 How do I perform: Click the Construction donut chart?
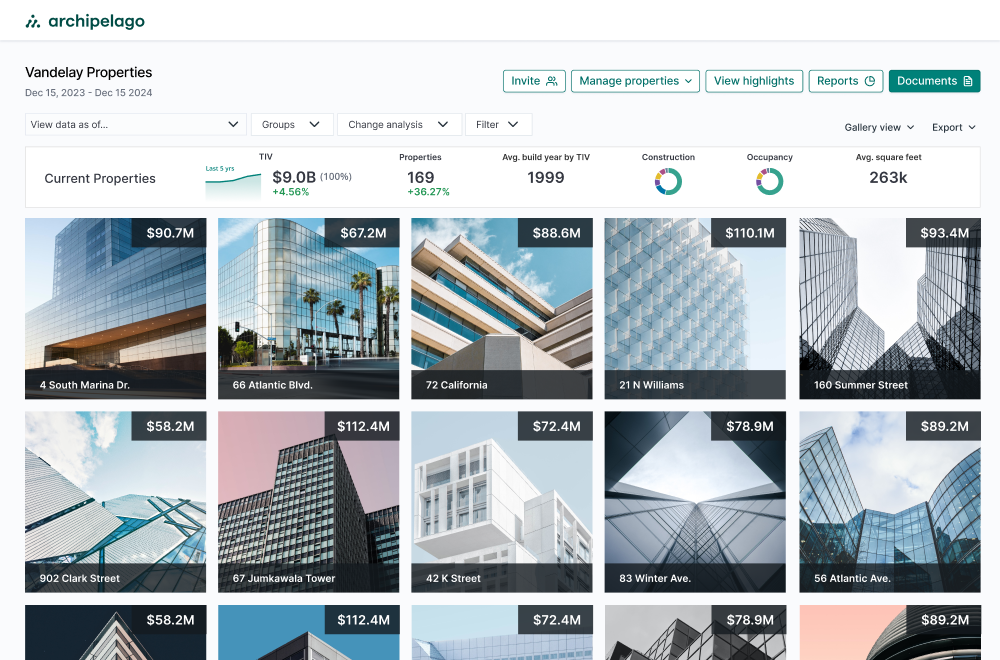pyautogui.click(x=668, y=181)
